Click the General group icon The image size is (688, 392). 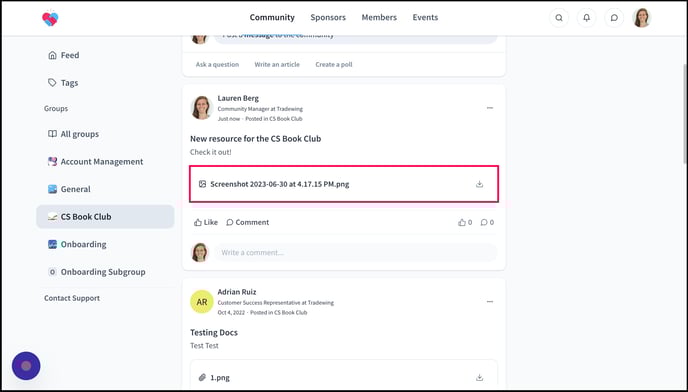click(x=52, y=189)
